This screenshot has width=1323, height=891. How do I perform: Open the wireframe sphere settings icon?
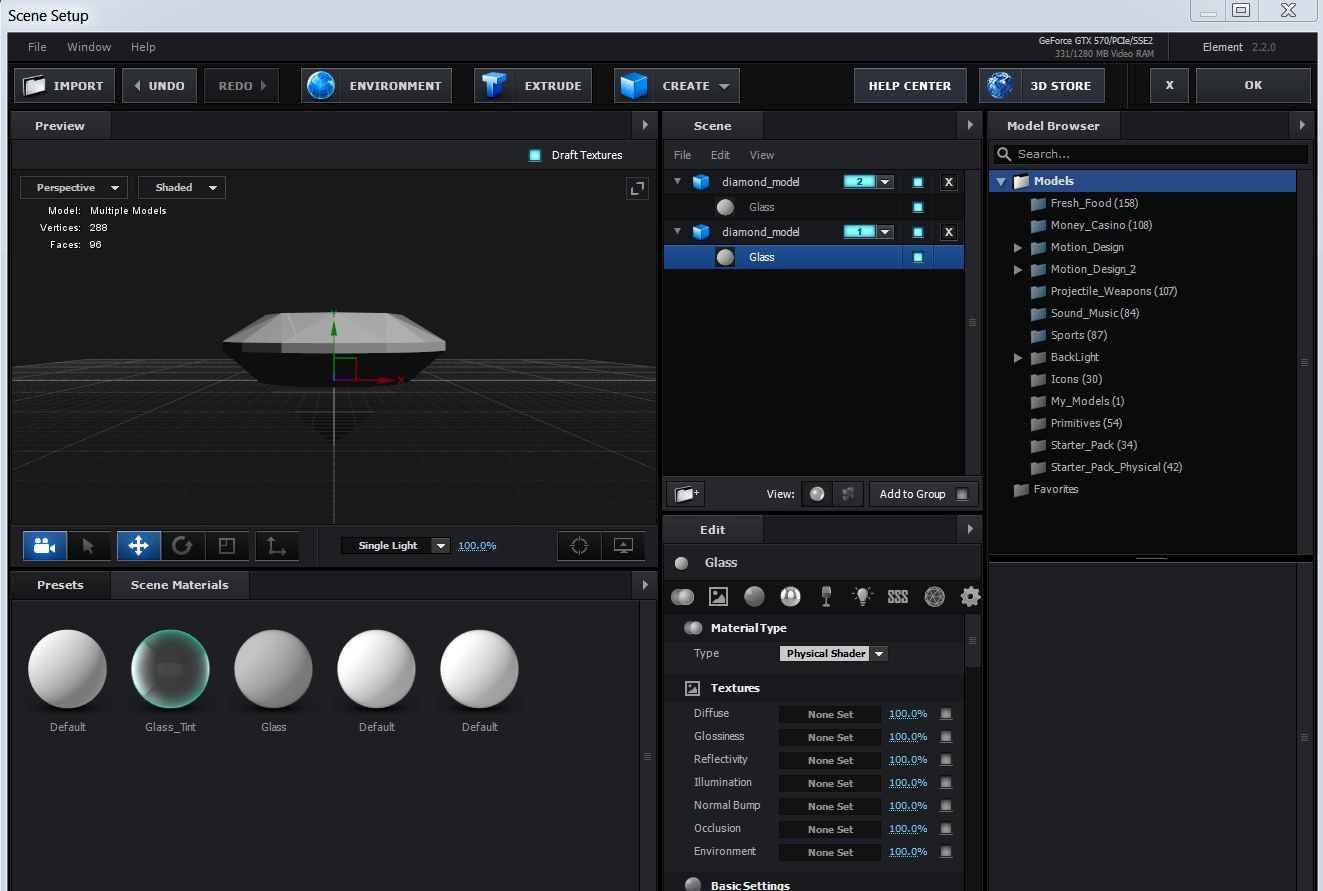point(934,597)
